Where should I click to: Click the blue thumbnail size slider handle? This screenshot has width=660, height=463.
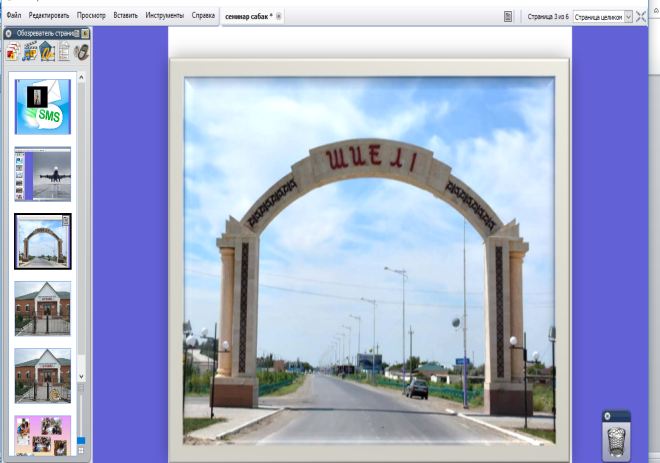pos(81,440)
